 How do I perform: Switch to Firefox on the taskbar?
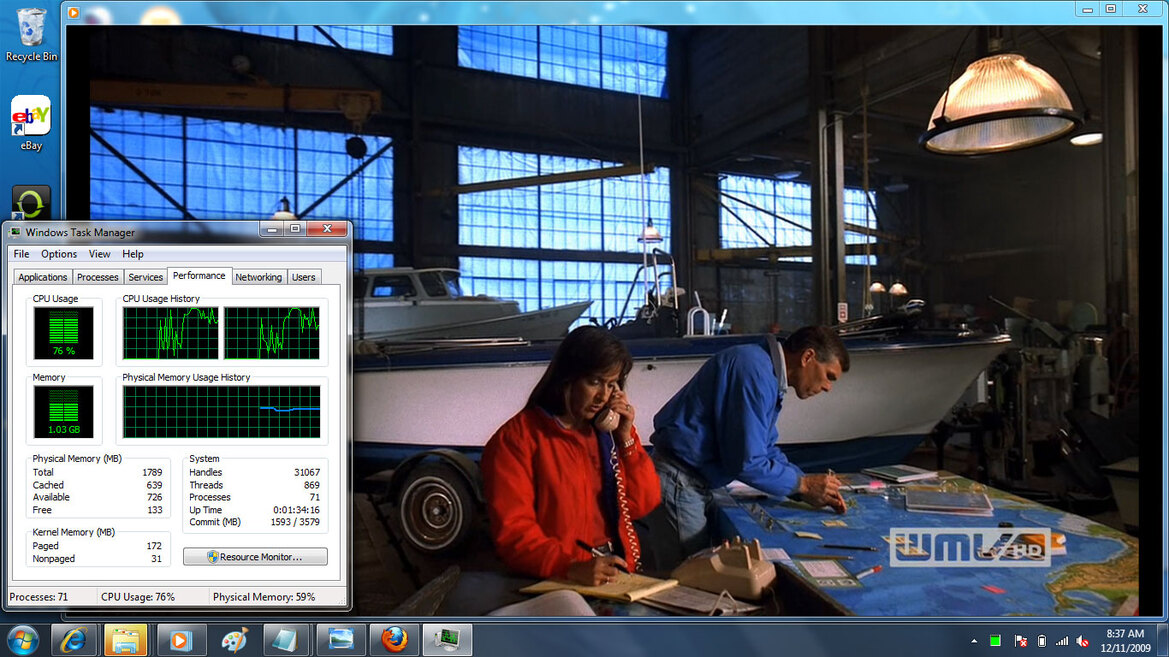394,640
